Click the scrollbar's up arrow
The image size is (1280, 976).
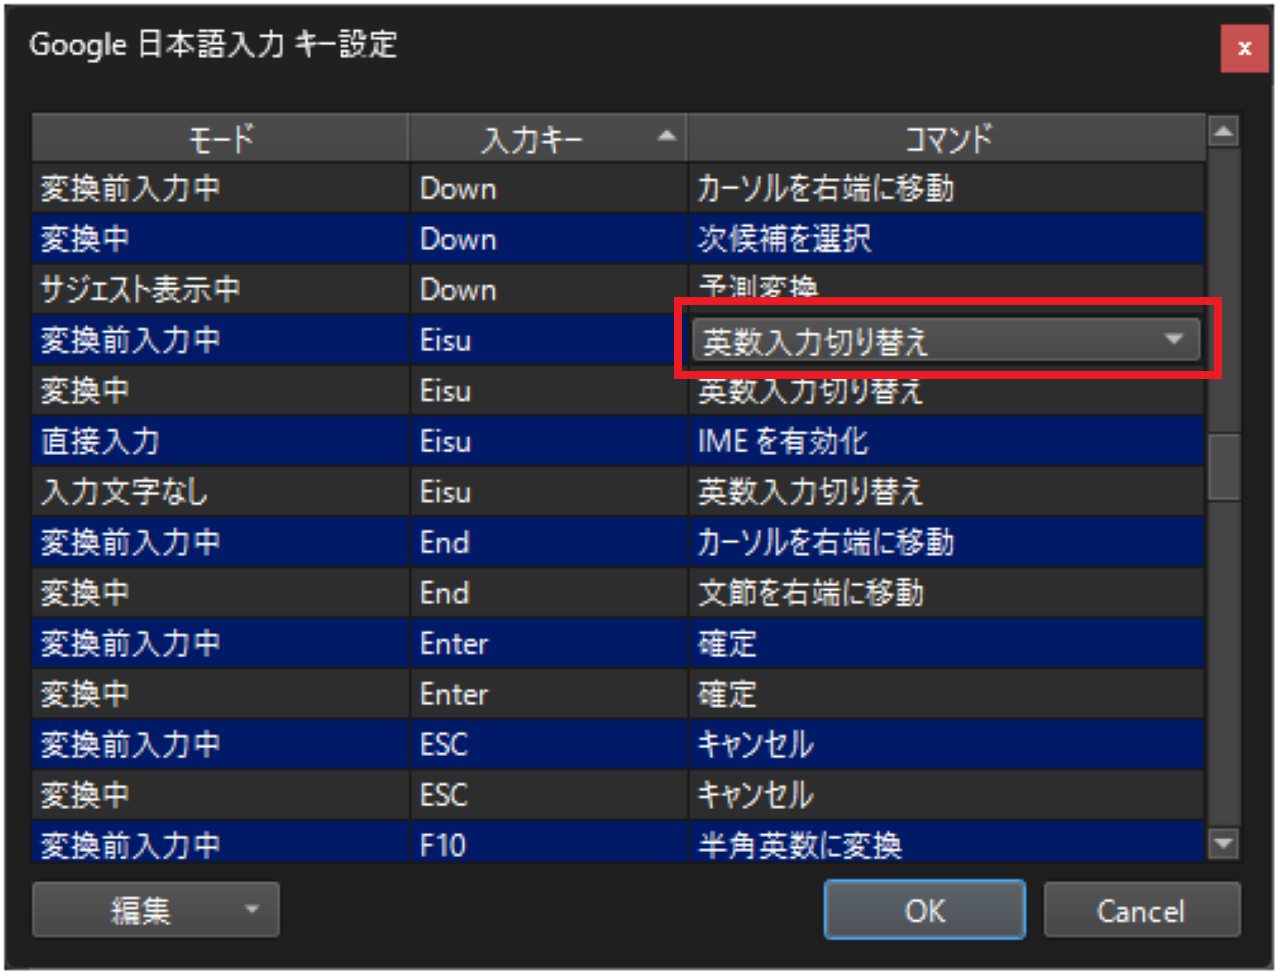pyautogui.click(x=1223, y=131)
